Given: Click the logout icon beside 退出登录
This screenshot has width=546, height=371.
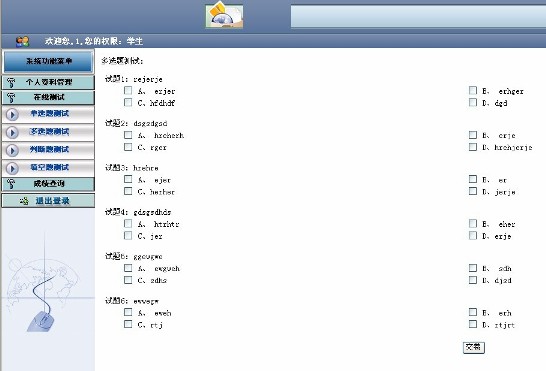Looking at the screenshot, I should [x=24, y=201].
